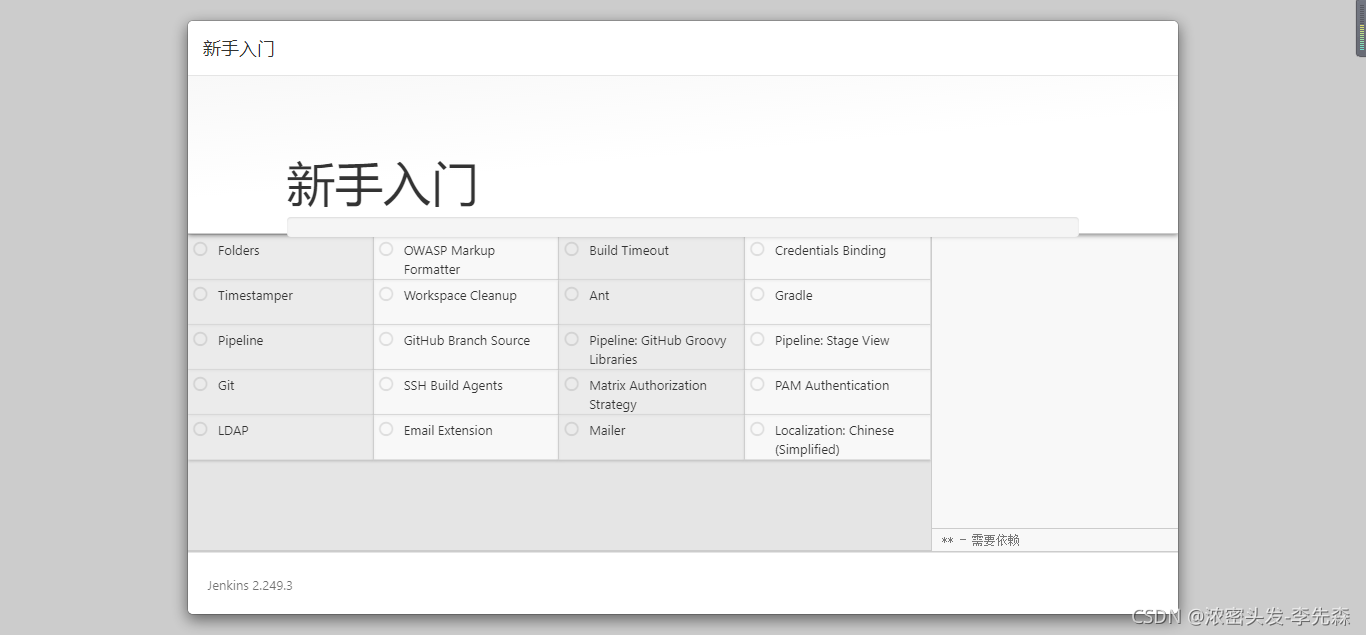Click the Gradle plugin label
This screenshot has width=1366, height=635.
[794, 296]
